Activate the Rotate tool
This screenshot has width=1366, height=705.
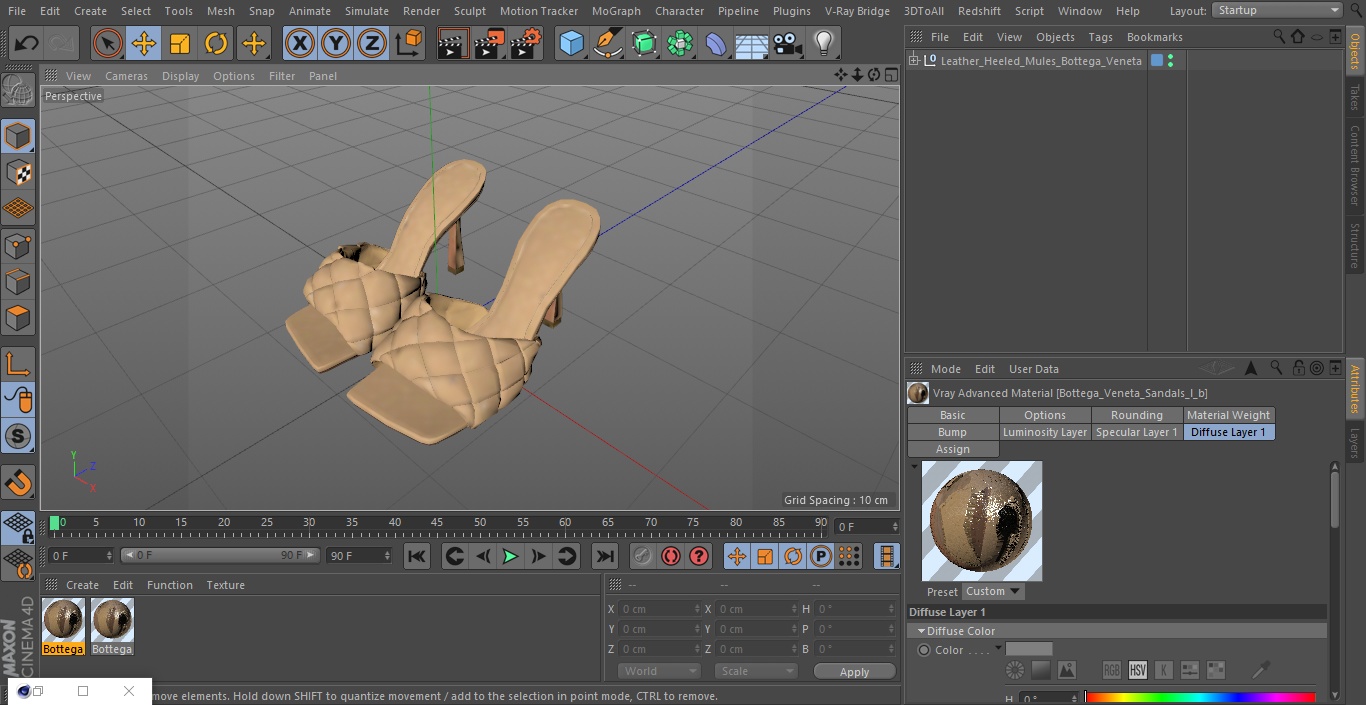(216, 43)
